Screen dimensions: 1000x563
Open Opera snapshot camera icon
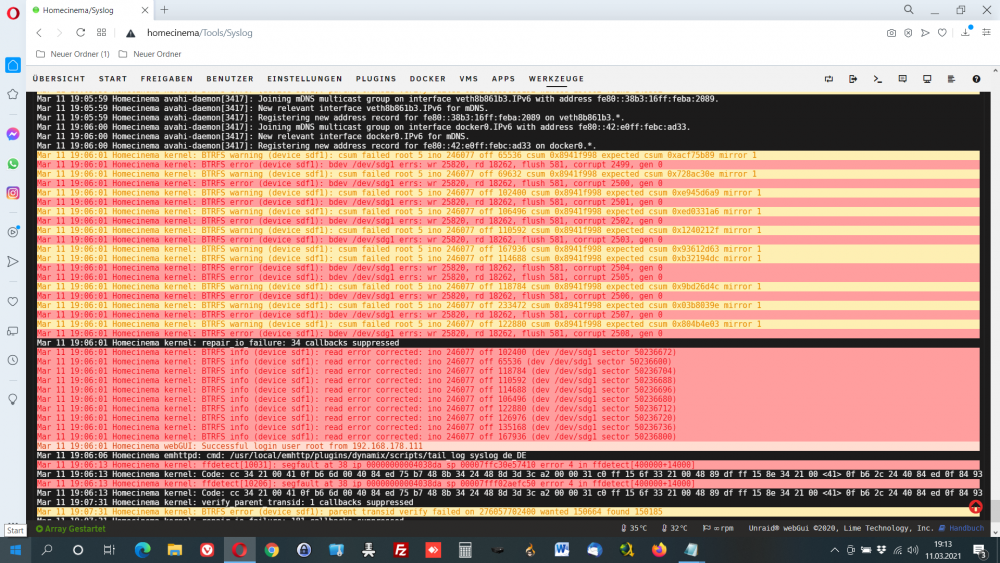[891, 33]
